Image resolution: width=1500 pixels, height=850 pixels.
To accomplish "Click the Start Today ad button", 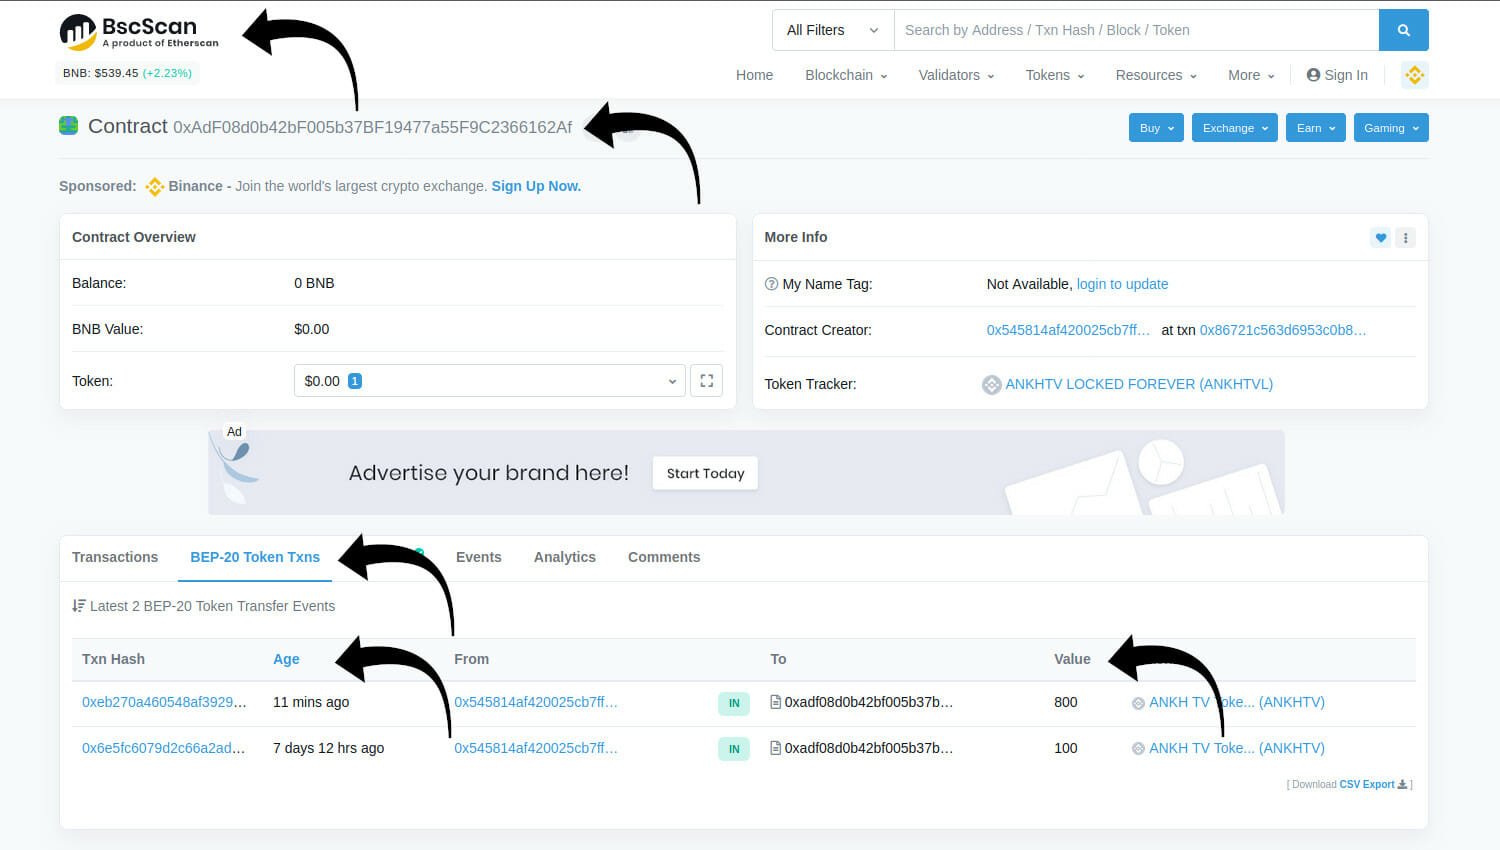I will 705,473.
